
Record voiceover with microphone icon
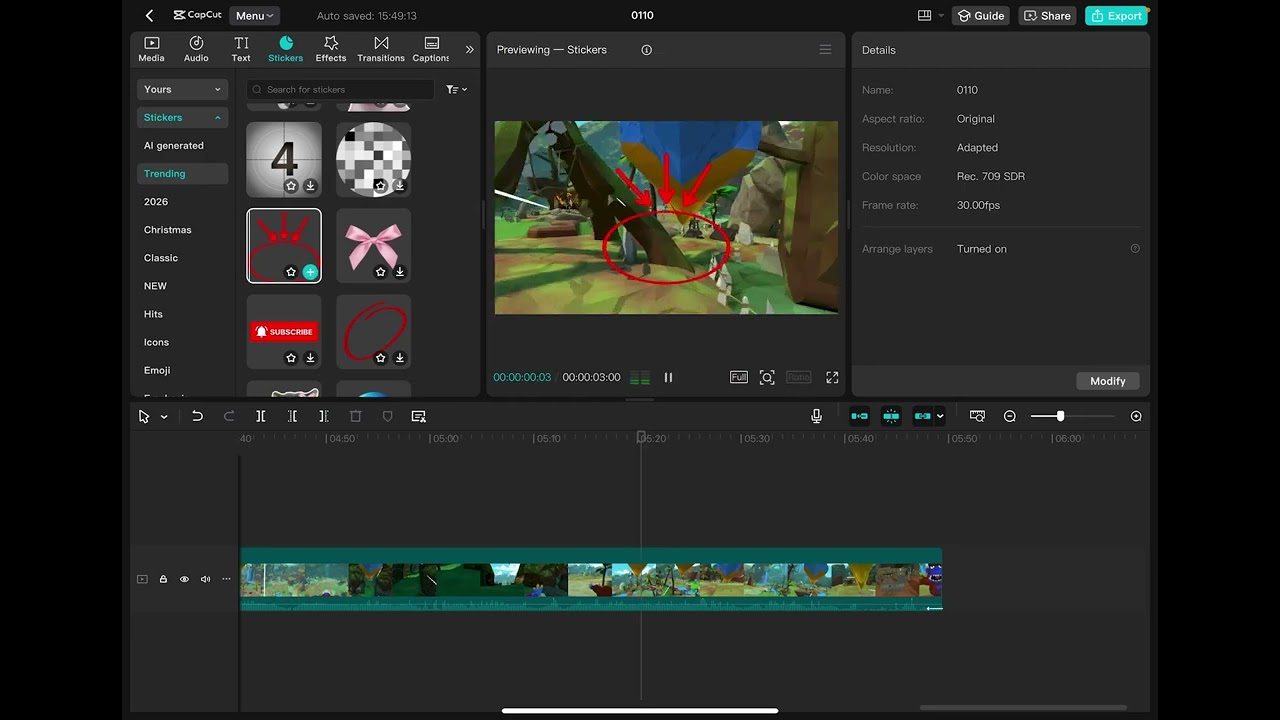[817, 417]
